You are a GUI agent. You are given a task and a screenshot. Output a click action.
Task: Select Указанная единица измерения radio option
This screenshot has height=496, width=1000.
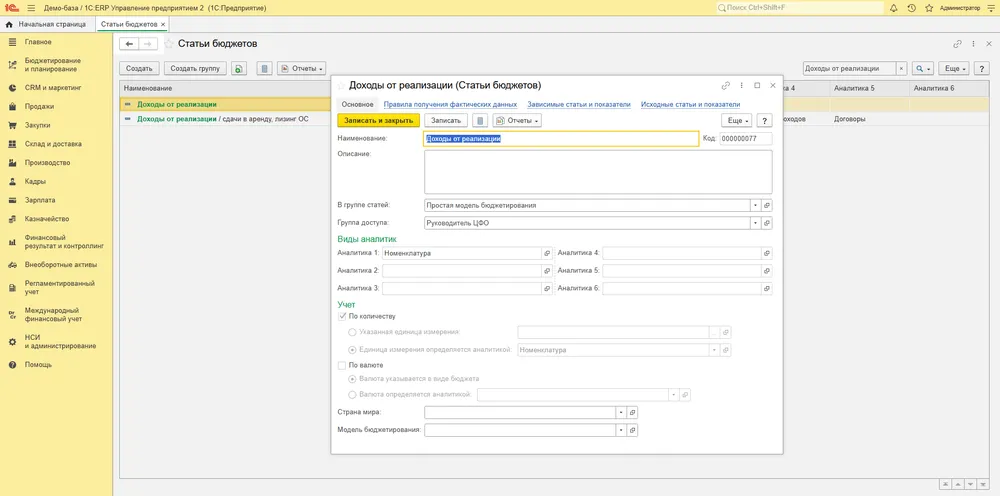[352, 332]
